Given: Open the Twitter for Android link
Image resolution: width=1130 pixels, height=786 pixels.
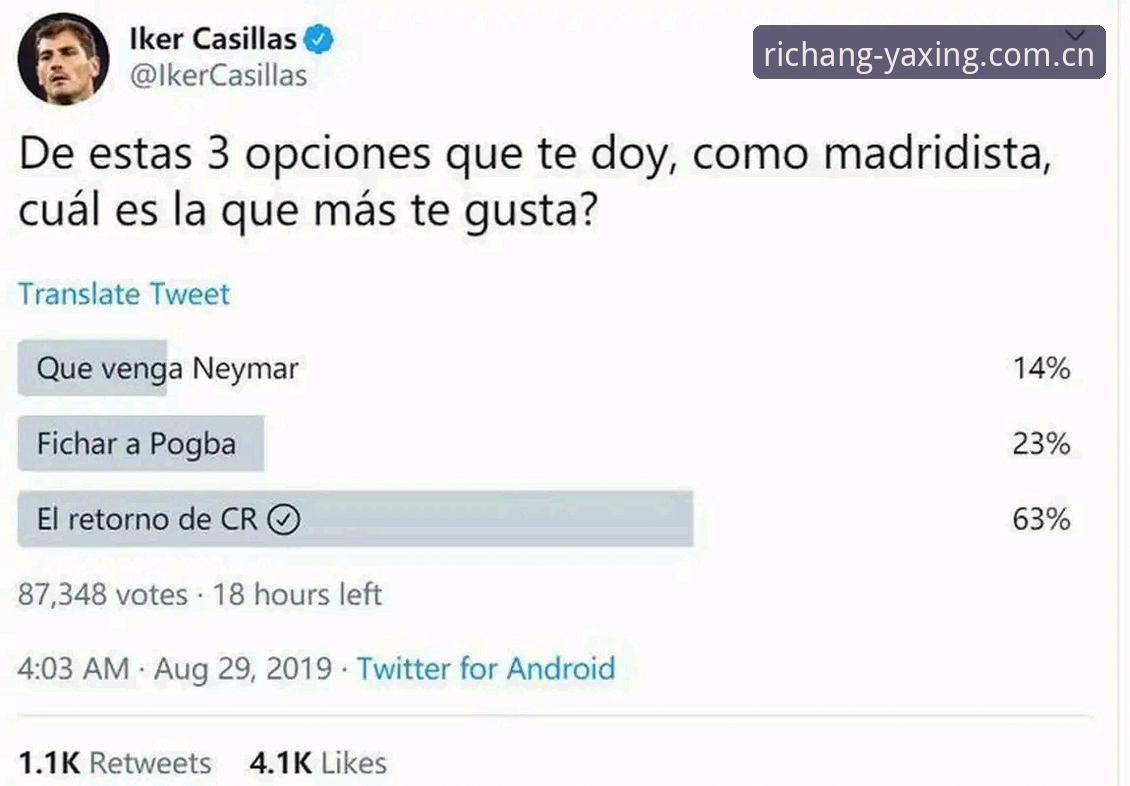Looking at the screenshot, I should 486,669.
